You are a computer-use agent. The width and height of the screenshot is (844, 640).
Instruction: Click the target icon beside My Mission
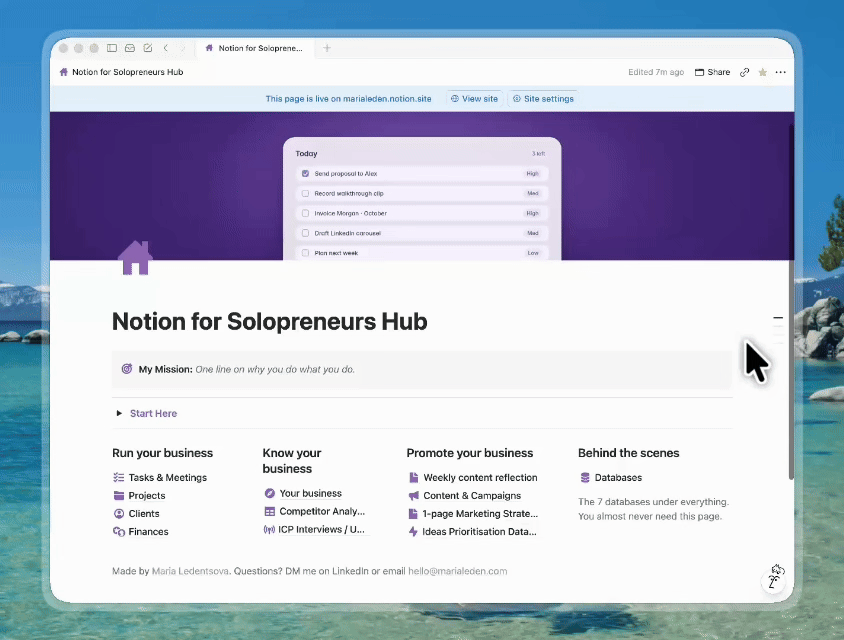point(127,369)
